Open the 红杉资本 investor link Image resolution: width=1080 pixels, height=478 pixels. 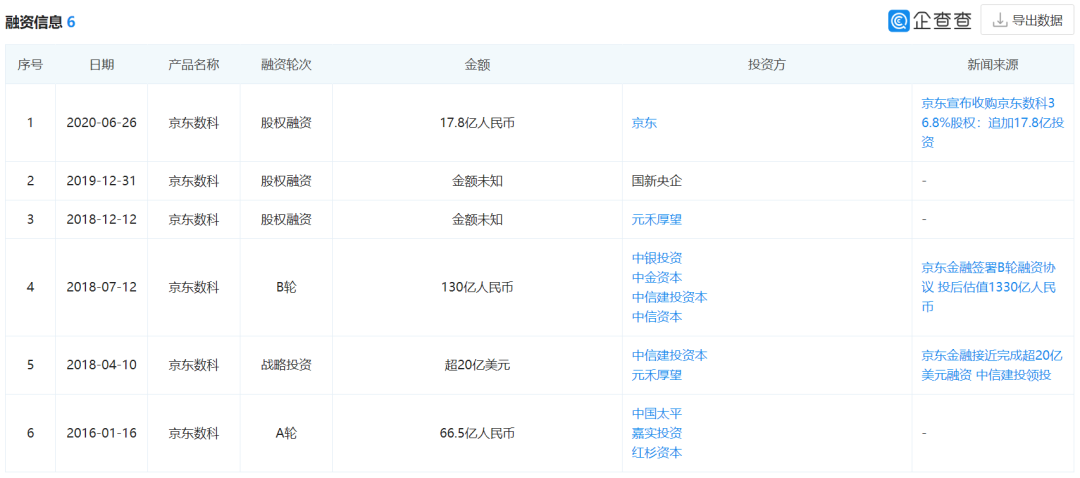[x=657, y=453]
